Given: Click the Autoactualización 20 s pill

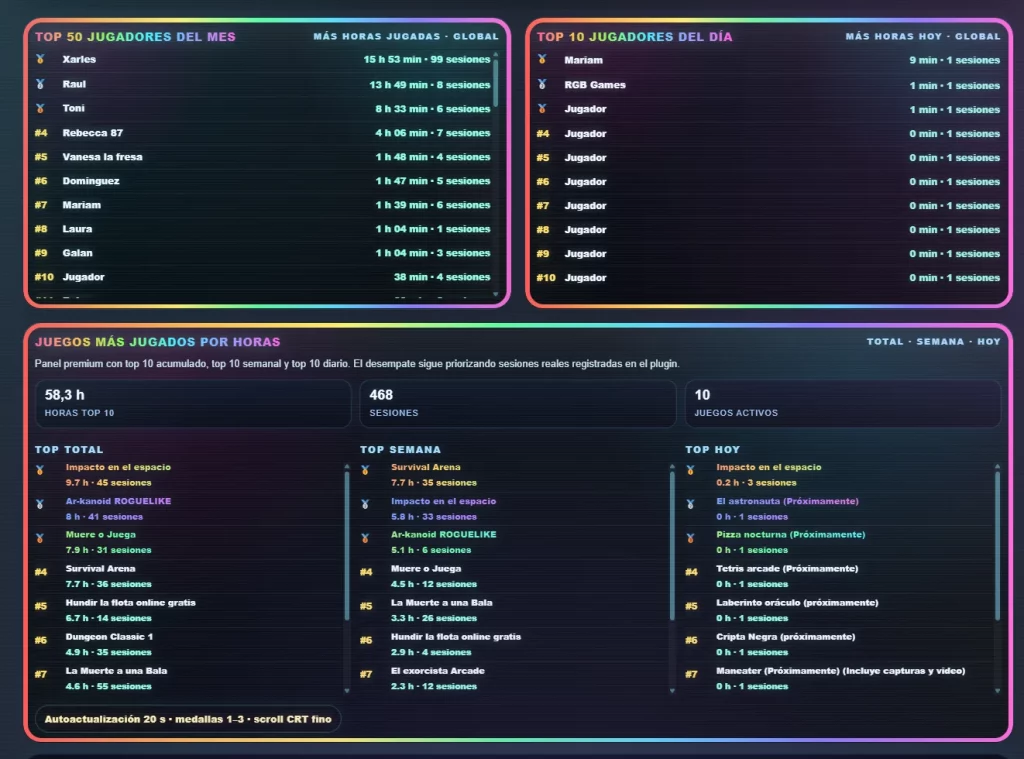Looking at the screenshot, I should point(187,719).
